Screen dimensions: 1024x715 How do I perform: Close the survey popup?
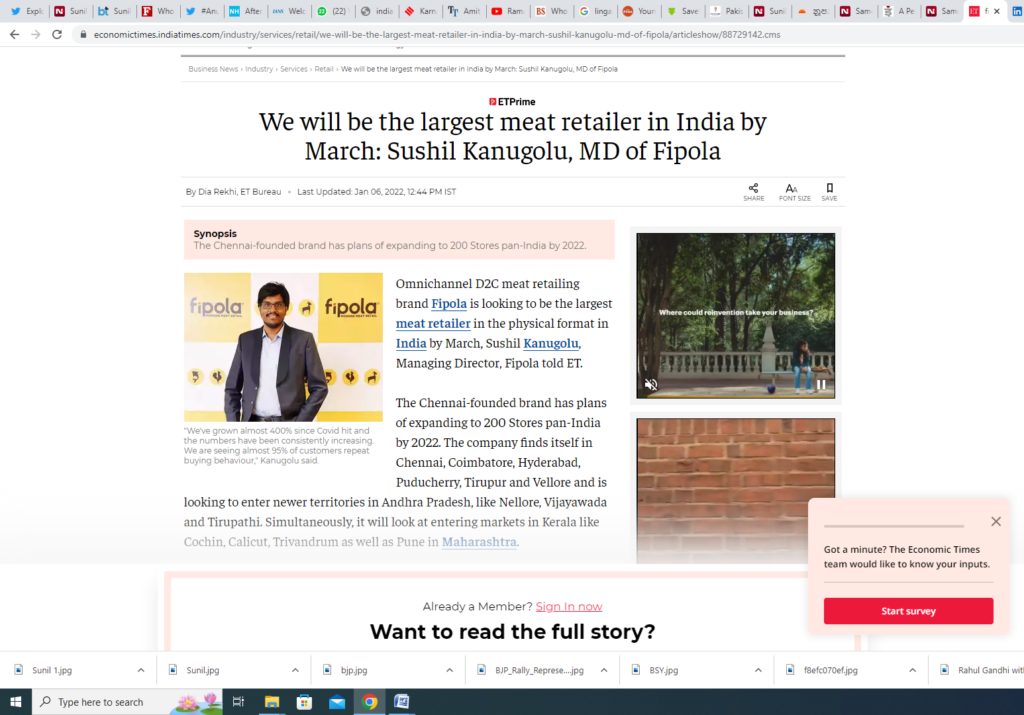pyautogui.click(x=995, y=521)
